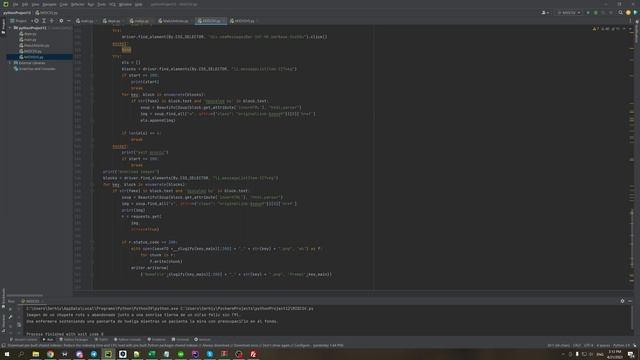Open the user account dropdown
This screenshot has width=640, height=360.
point(545,13)
